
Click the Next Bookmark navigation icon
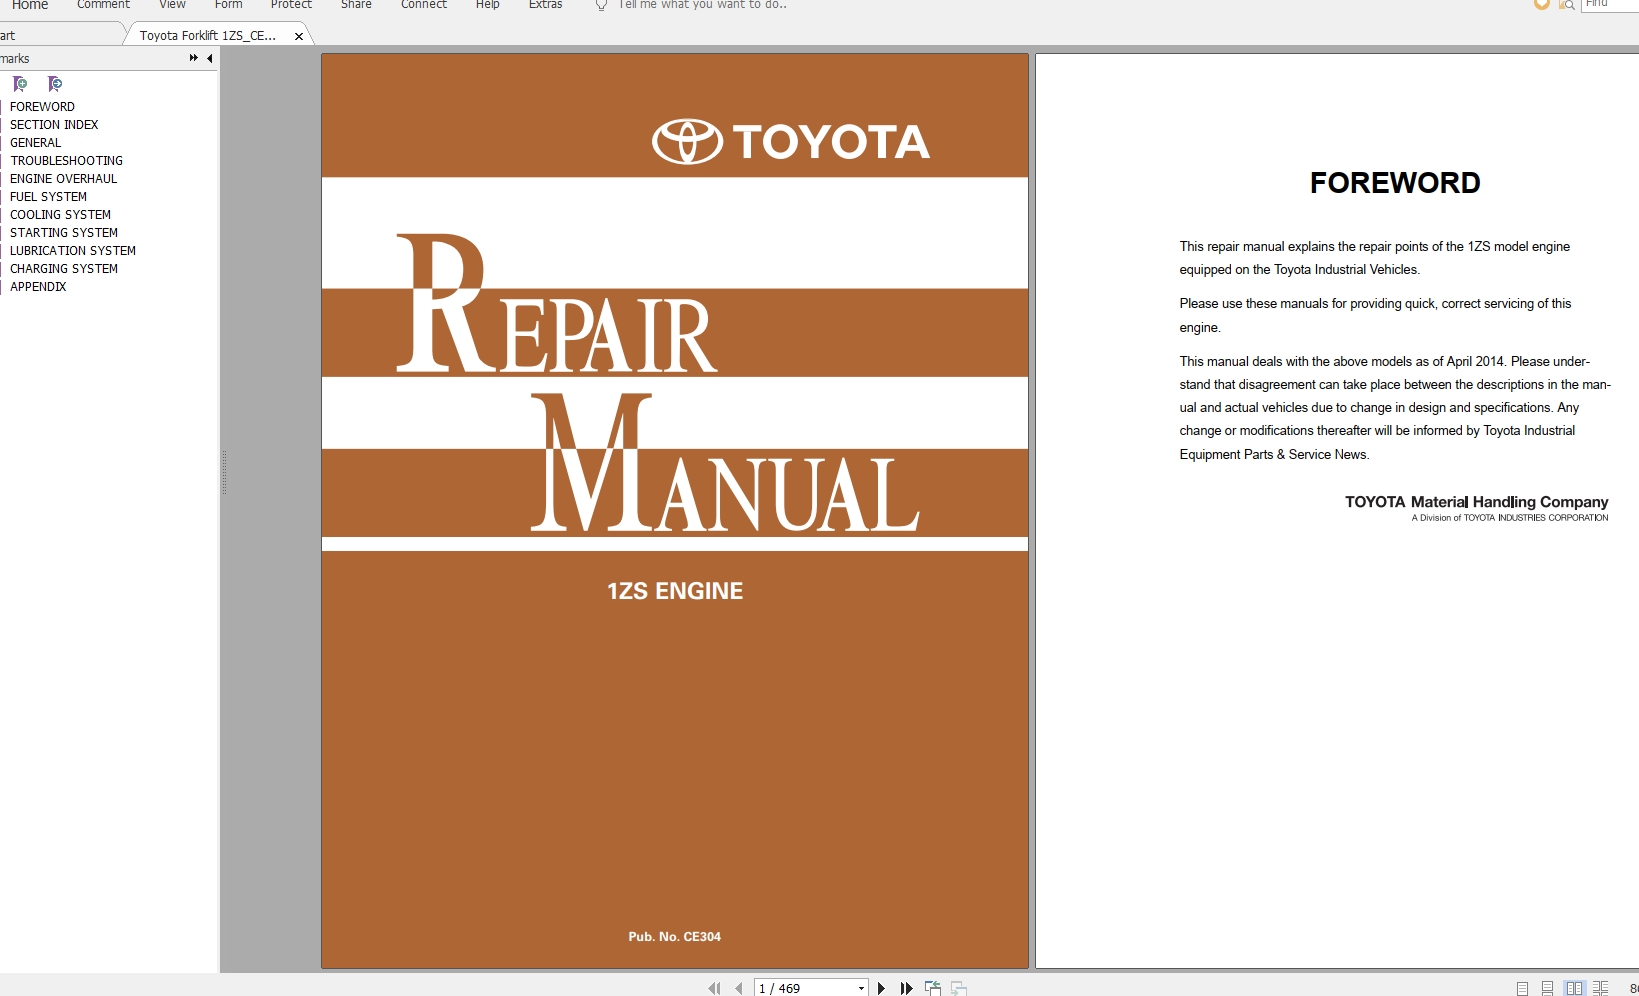point(55,84)
